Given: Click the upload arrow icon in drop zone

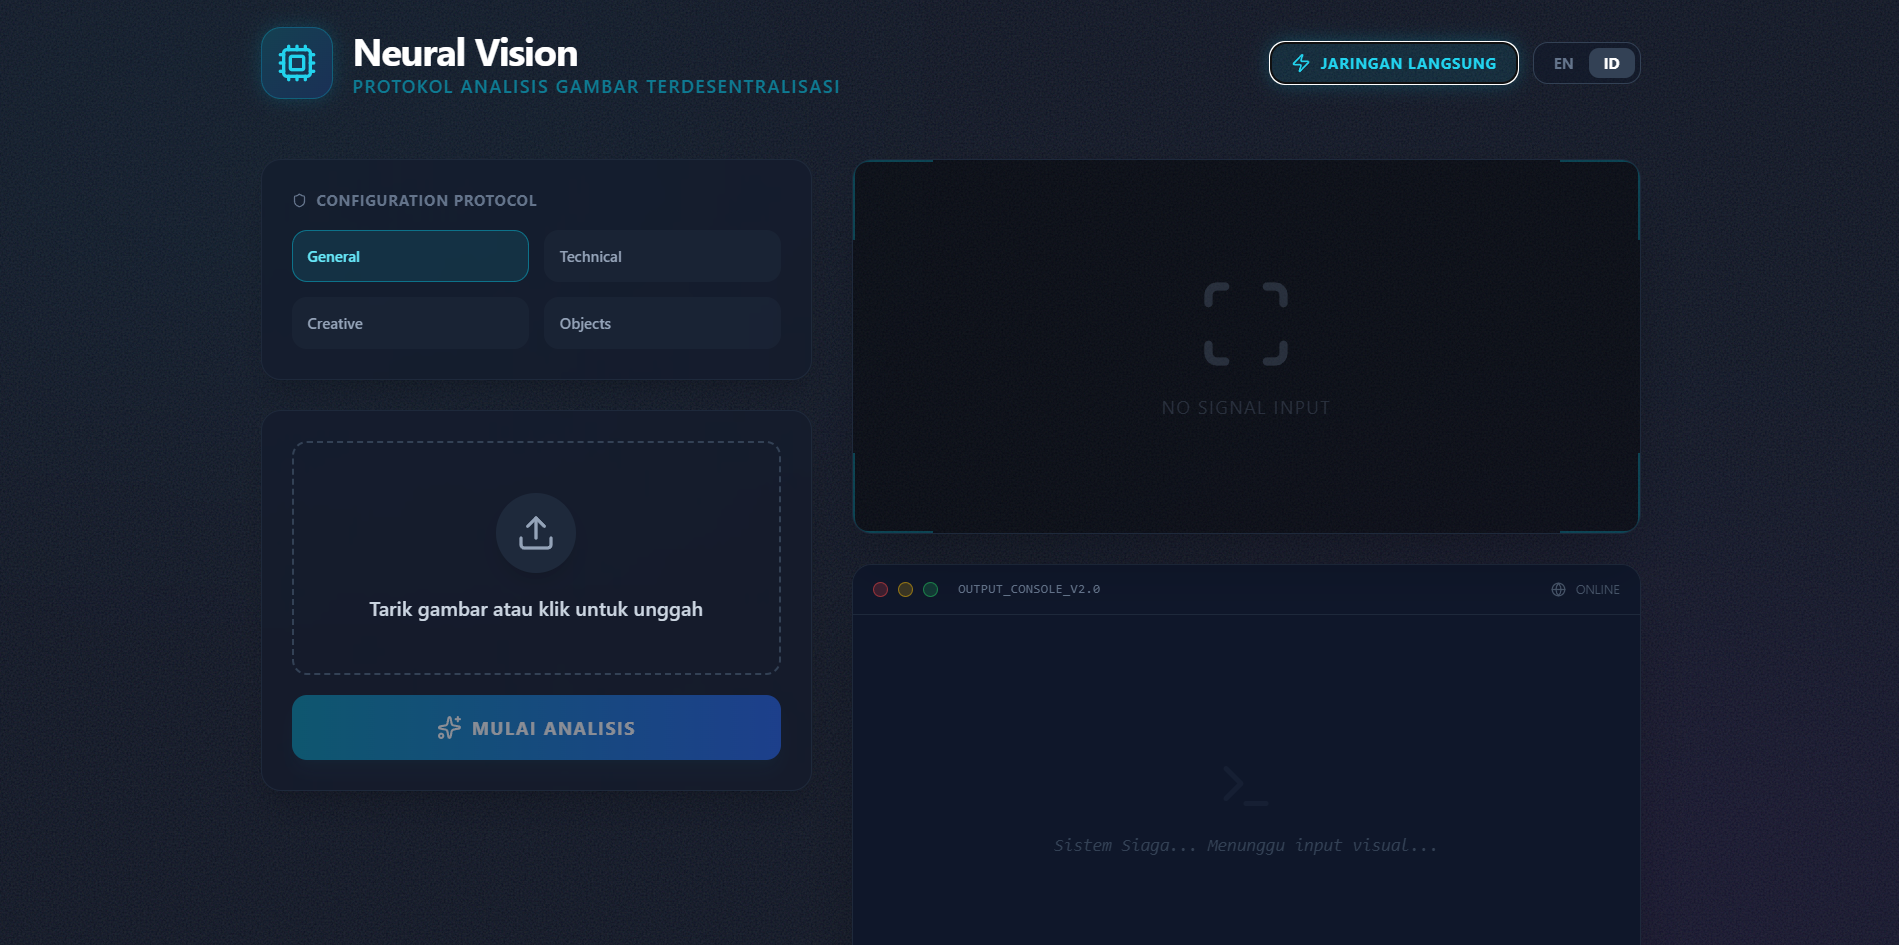Looking at the screenshot, I should (536, 532).
